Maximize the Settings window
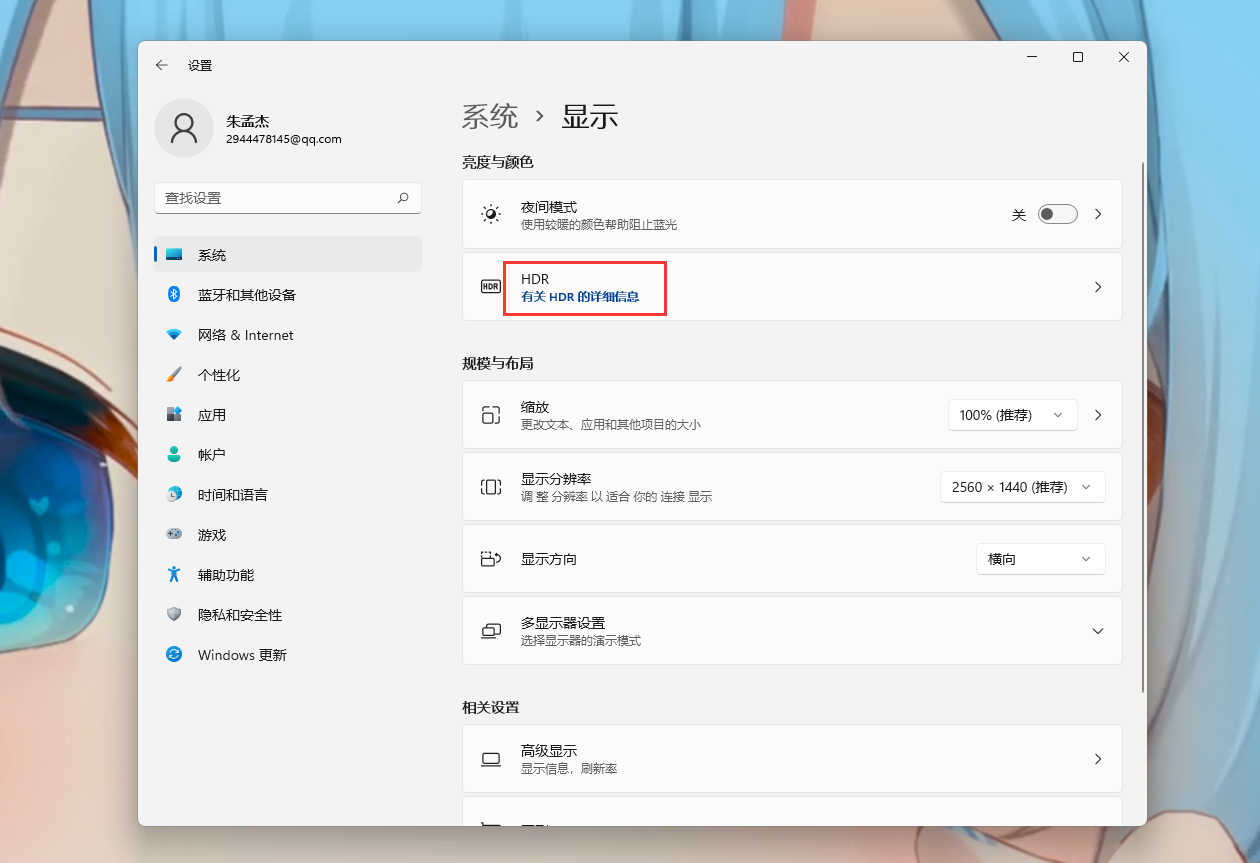This screenshot has width=1260, height=863. pos(1078,58)
